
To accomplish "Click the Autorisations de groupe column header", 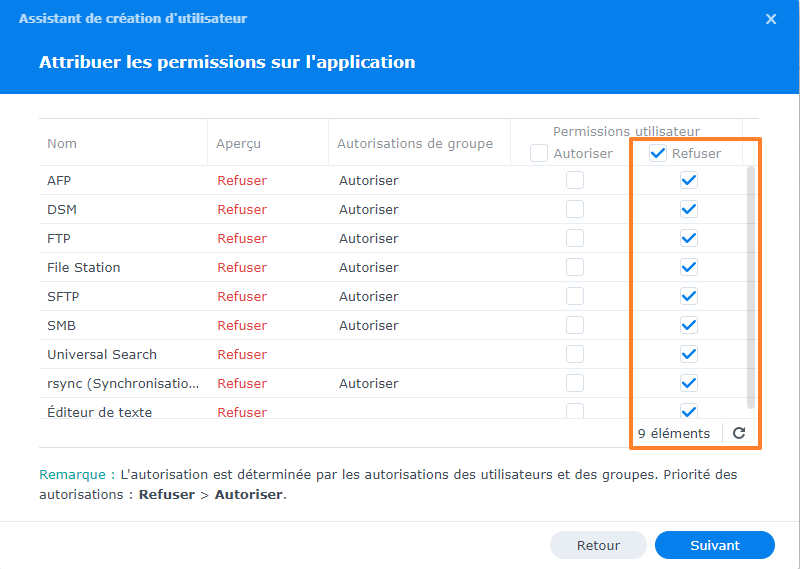I will tap(415, 144).
